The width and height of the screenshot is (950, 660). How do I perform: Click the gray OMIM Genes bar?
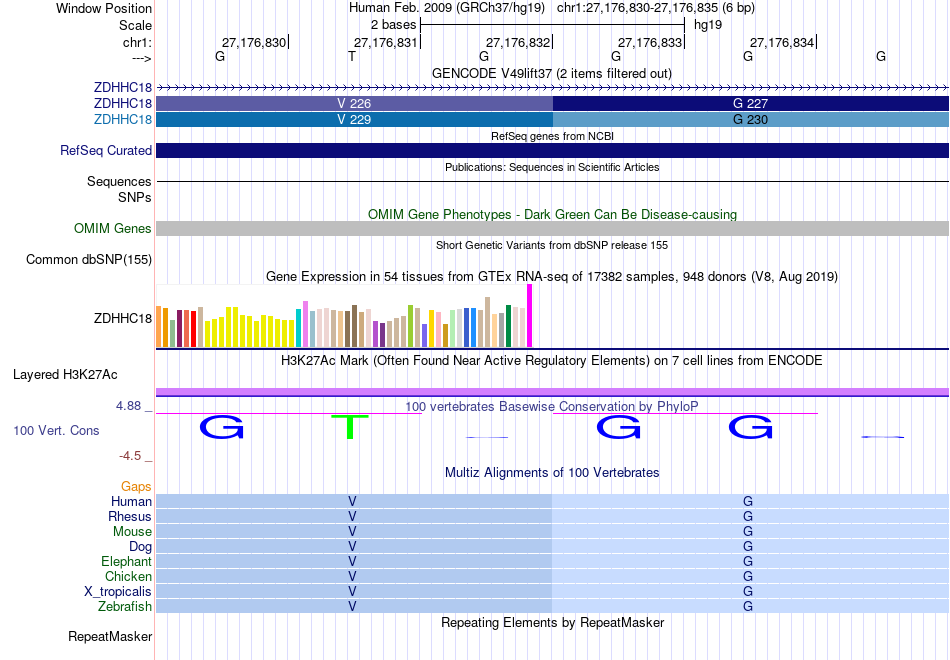coord(553,228)
